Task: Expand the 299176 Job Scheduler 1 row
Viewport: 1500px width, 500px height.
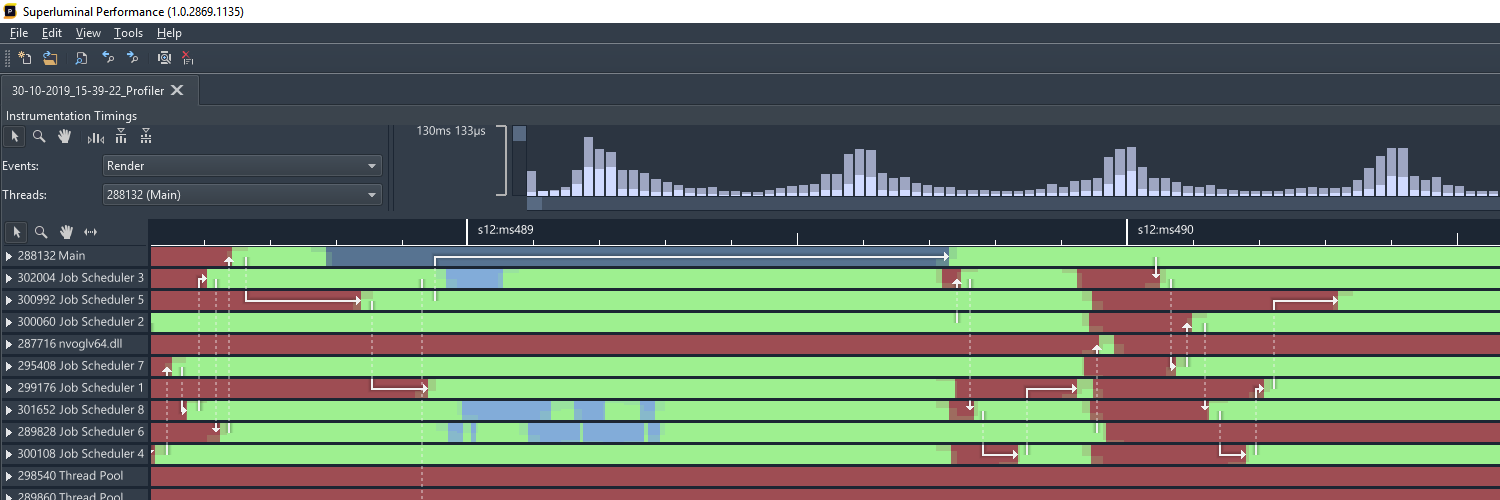Action: [x=9, y=388]
